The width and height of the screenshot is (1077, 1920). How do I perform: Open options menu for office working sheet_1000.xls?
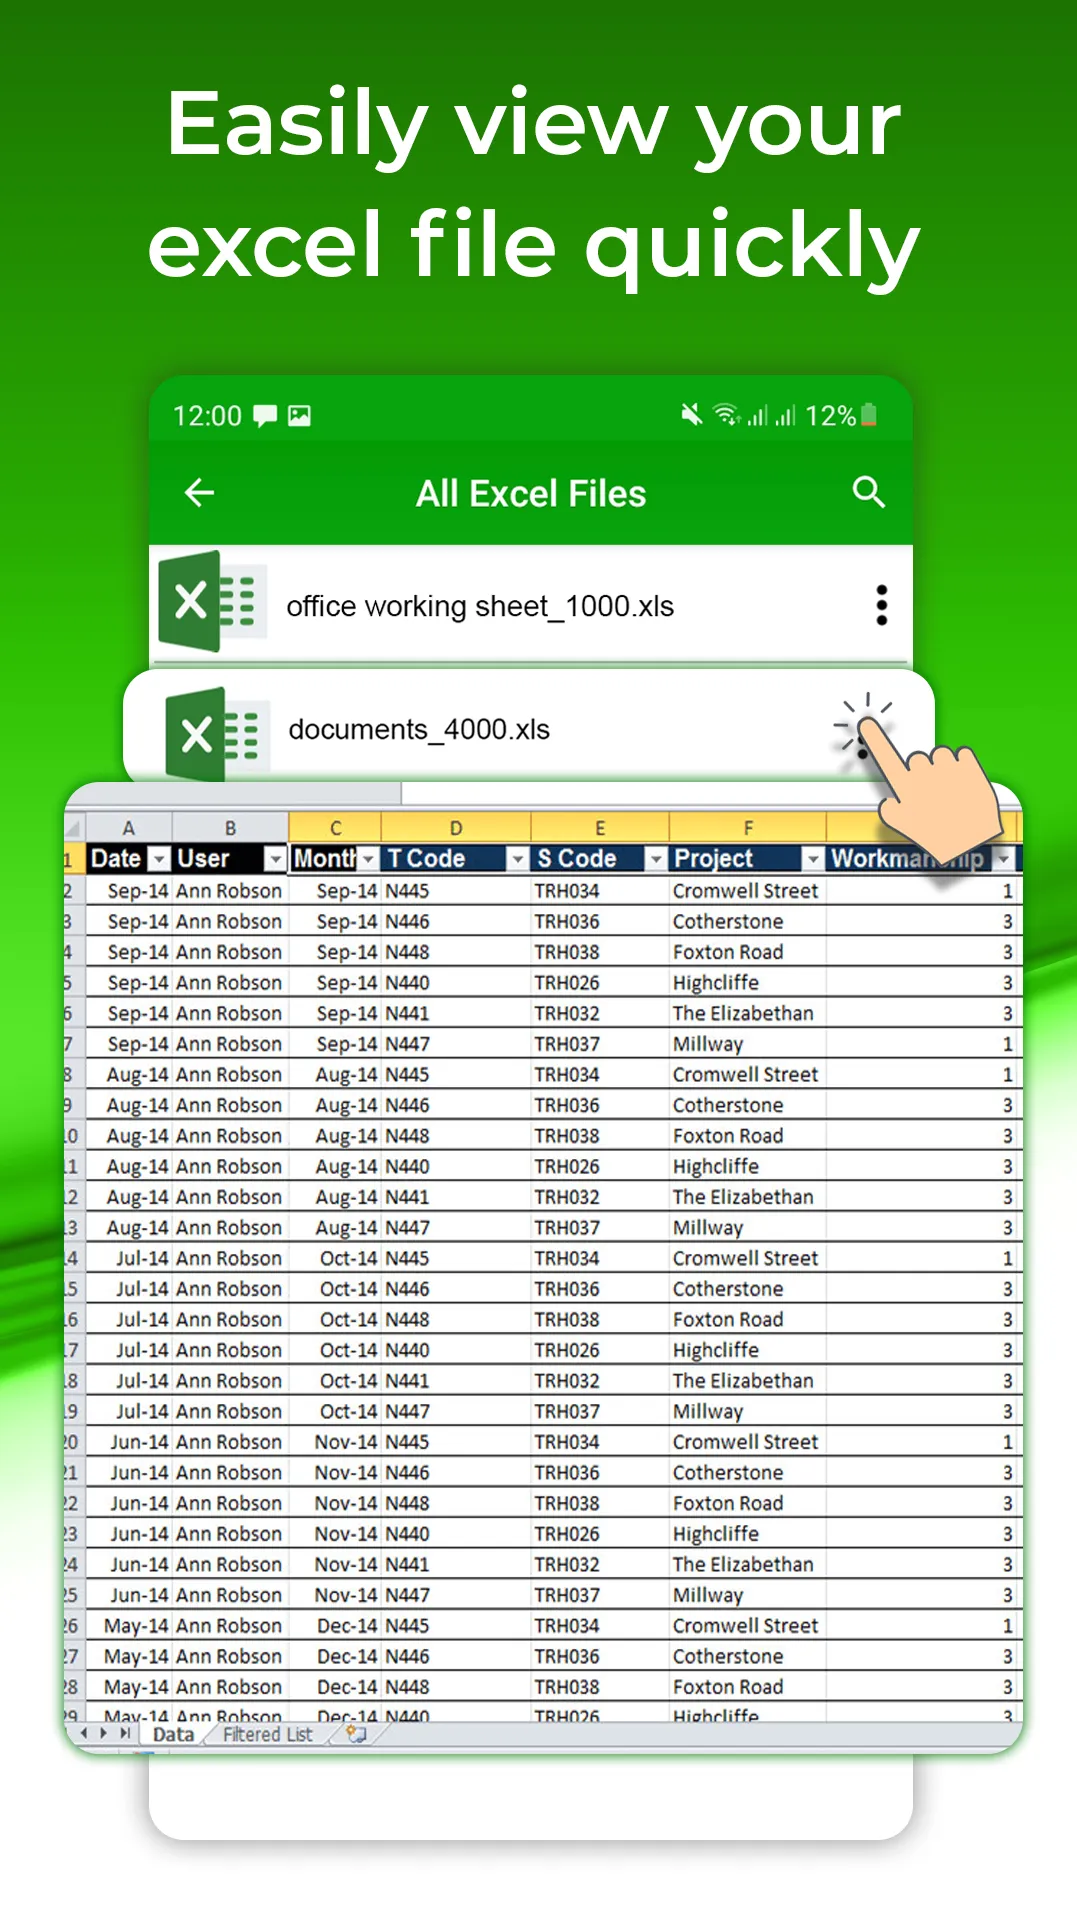881,606
